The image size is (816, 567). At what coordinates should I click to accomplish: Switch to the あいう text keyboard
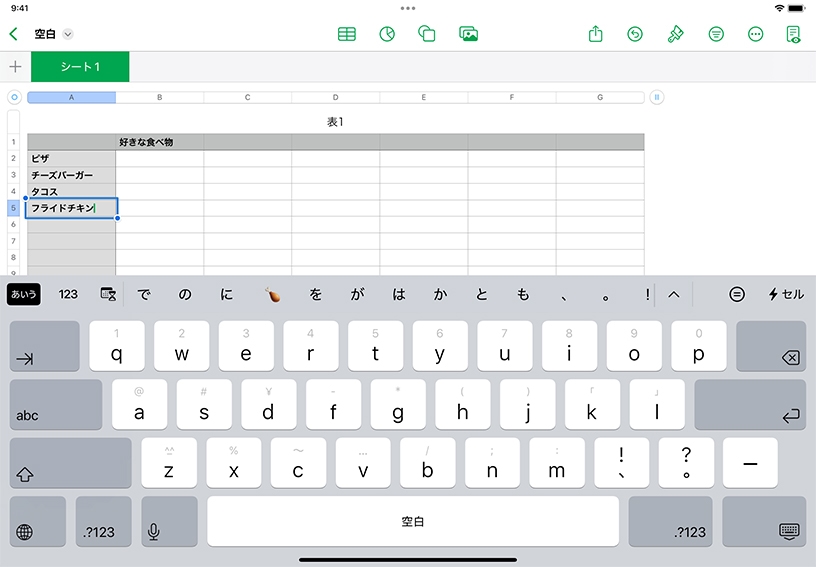click(x=24, y=294)
